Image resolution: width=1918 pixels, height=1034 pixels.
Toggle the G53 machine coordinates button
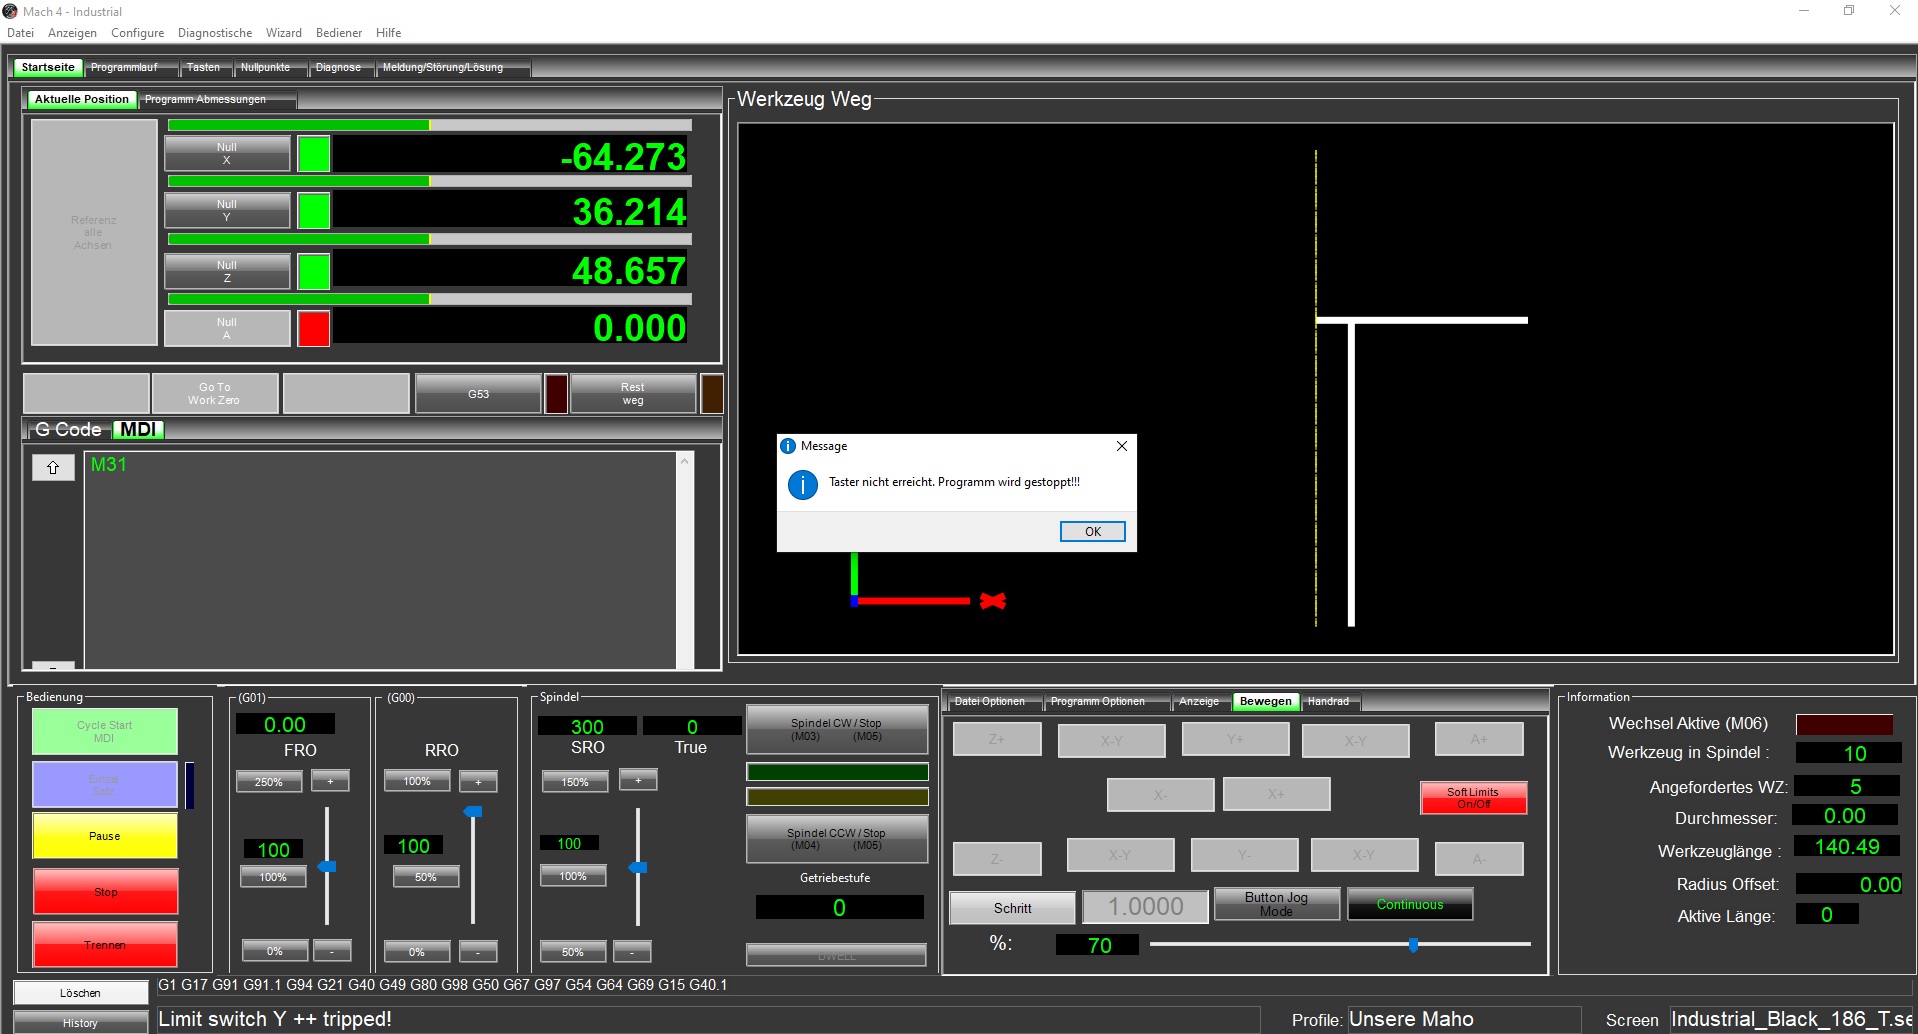[478, 394]
